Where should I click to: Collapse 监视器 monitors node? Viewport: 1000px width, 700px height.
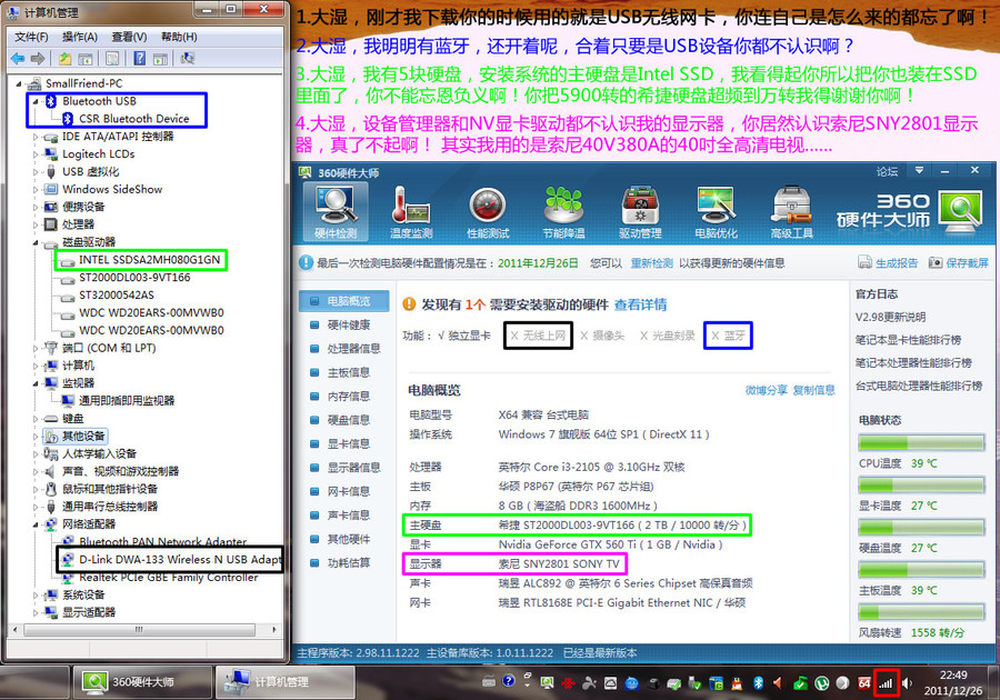click(x=36, y=383)
